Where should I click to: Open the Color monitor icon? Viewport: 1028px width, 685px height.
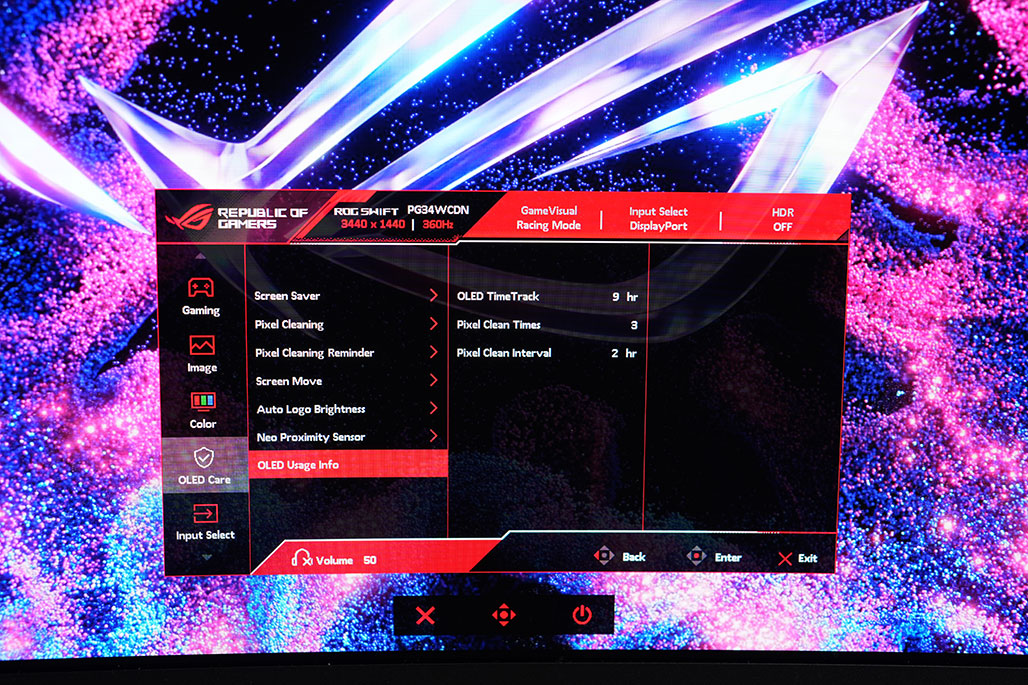point(202,402)
